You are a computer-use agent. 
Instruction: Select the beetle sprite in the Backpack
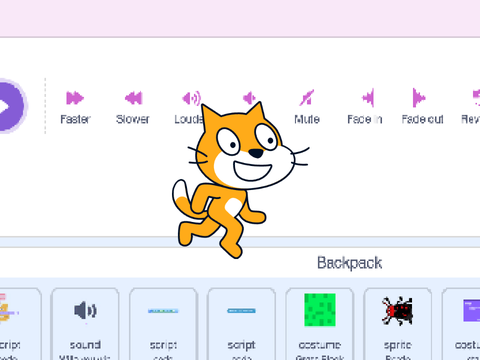(x=398, y=324)
